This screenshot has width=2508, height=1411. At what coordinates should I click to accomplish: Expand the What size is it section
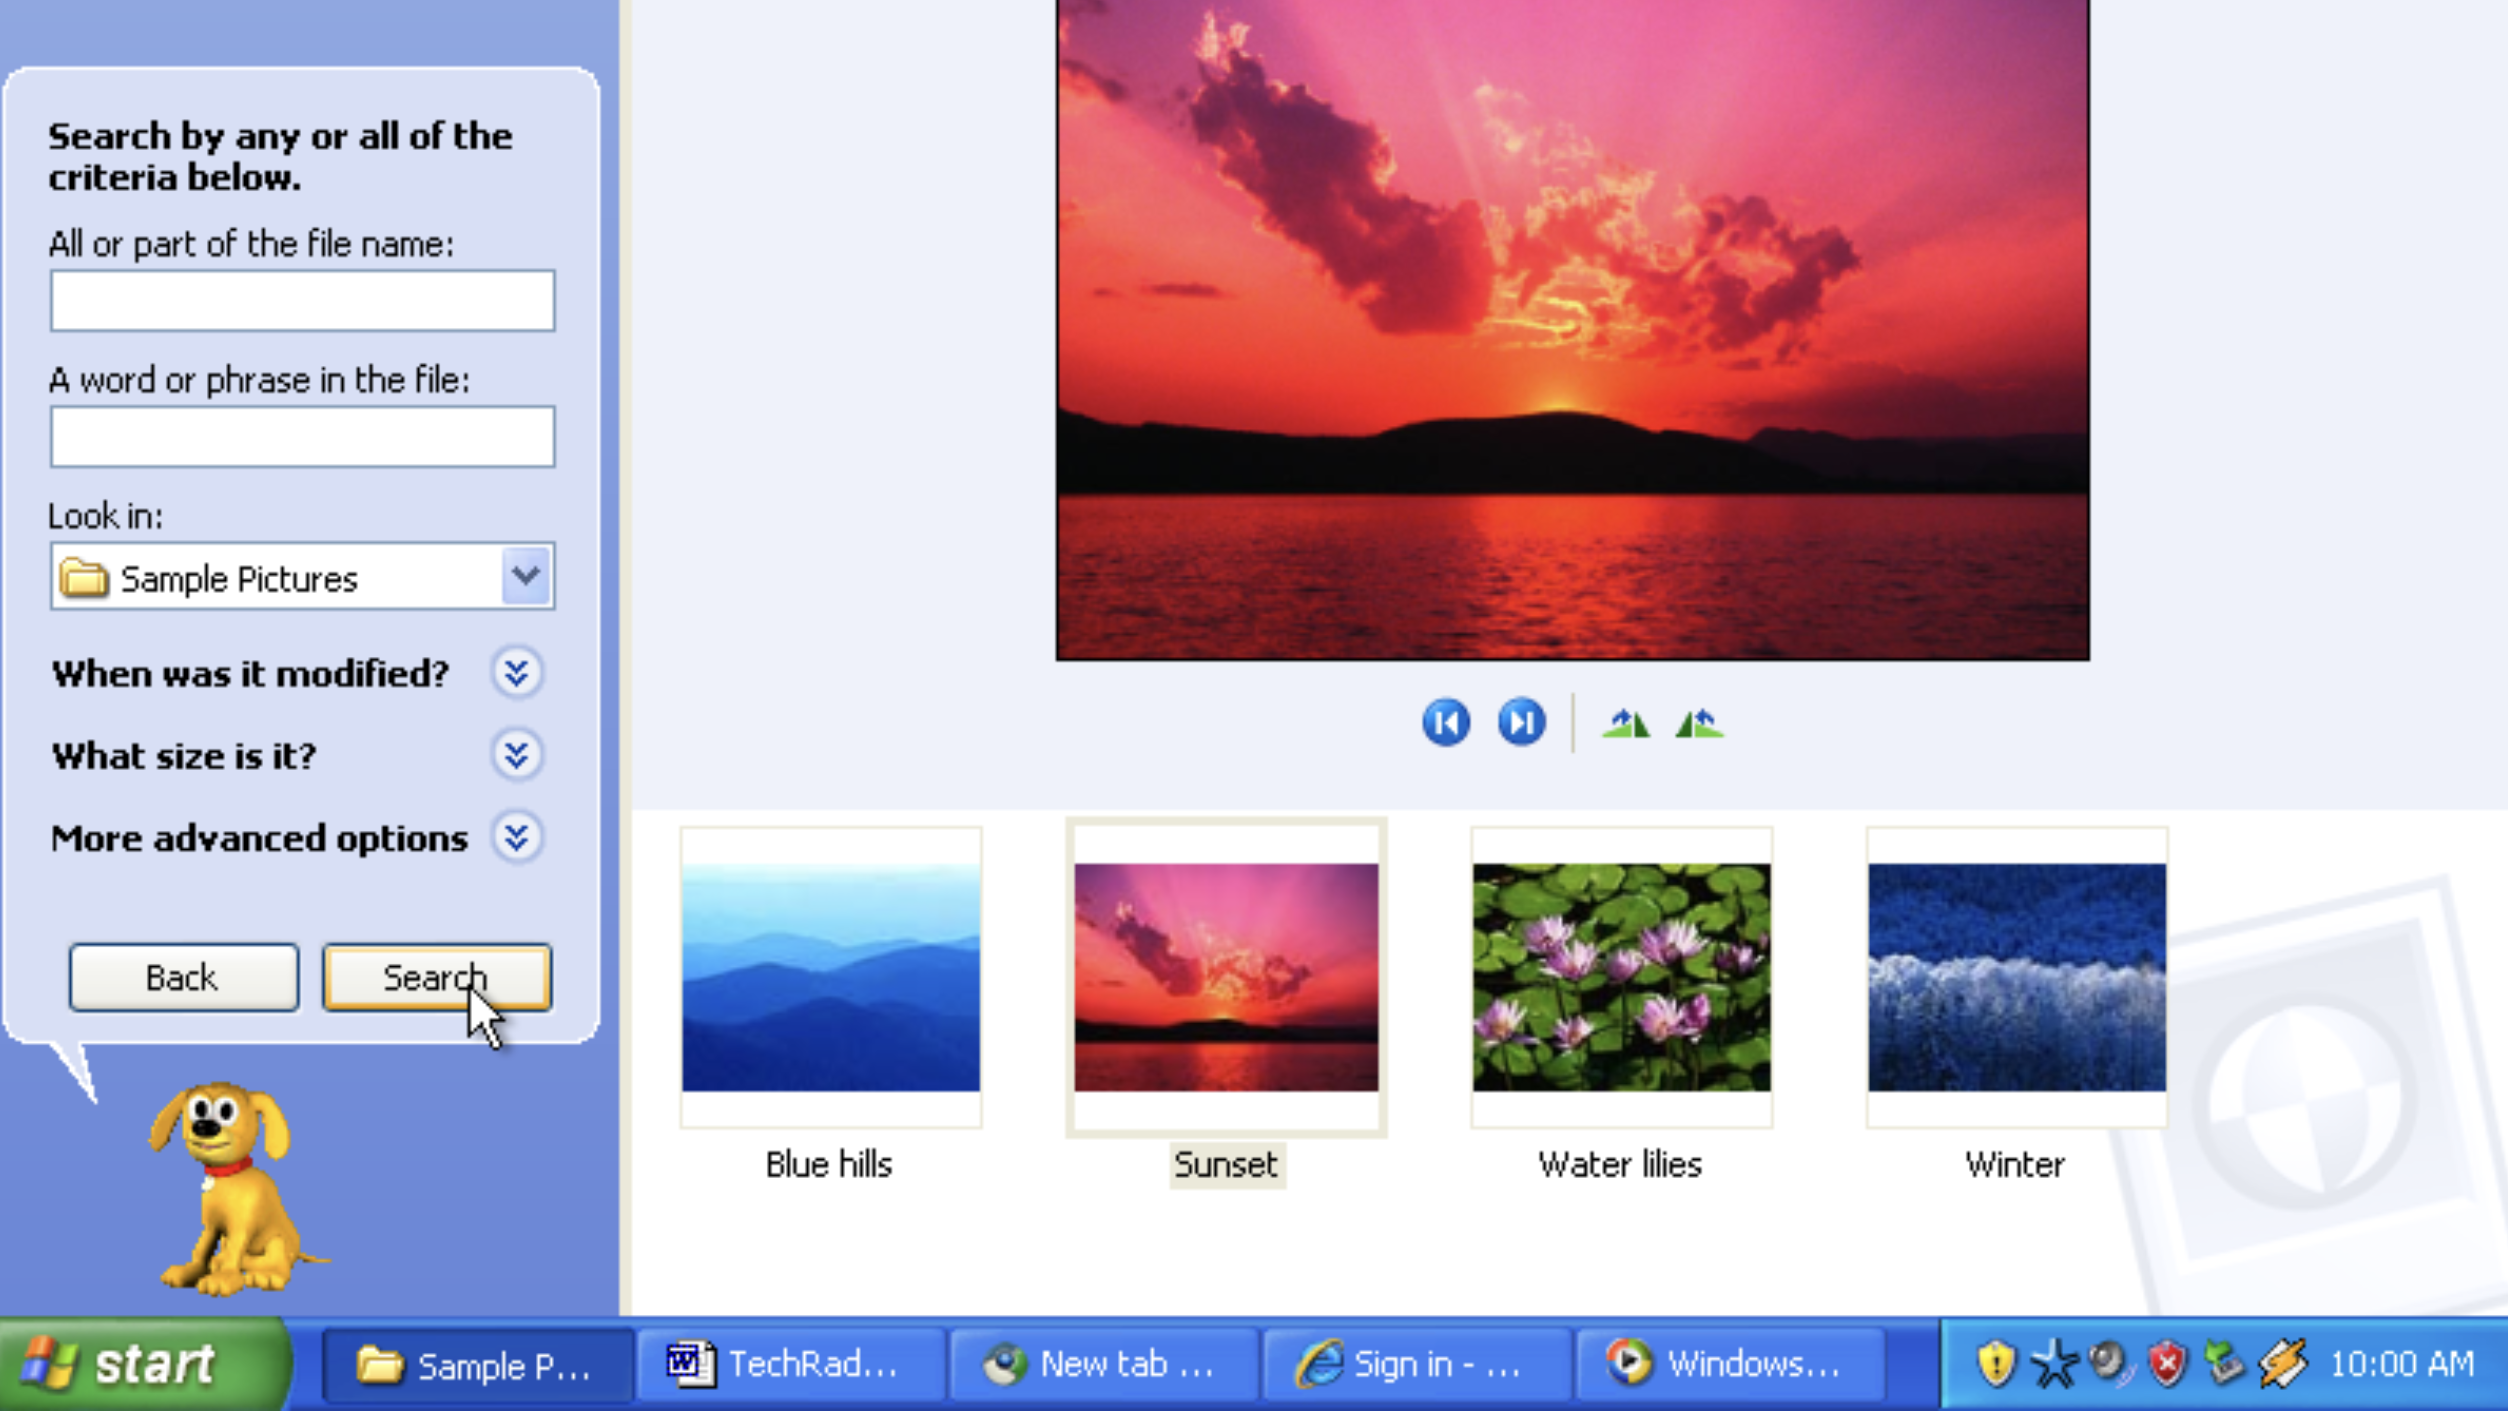coord(518,756)
